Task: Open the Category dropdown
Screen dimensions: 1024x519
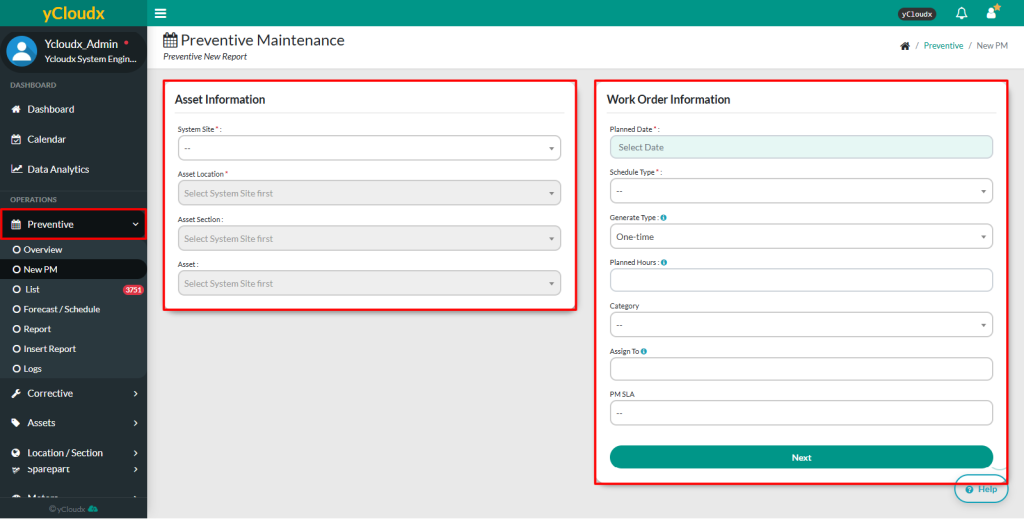Action: point(801,324)
